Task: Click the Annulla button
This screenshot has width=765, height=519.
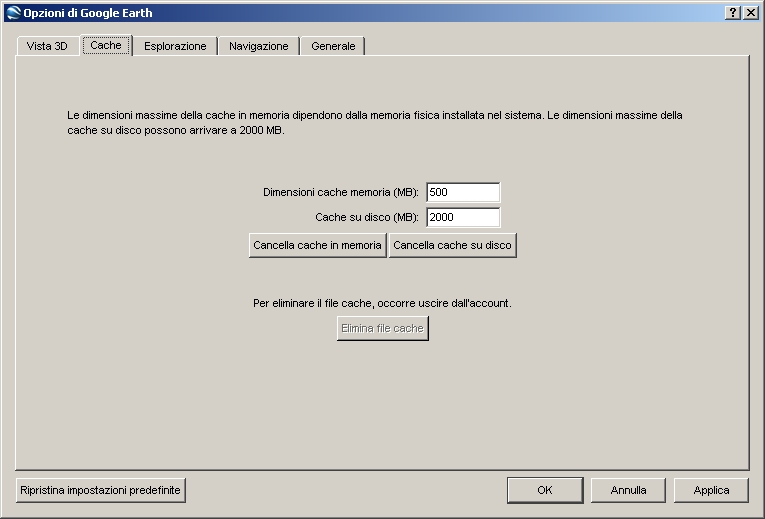Action: 628,490
